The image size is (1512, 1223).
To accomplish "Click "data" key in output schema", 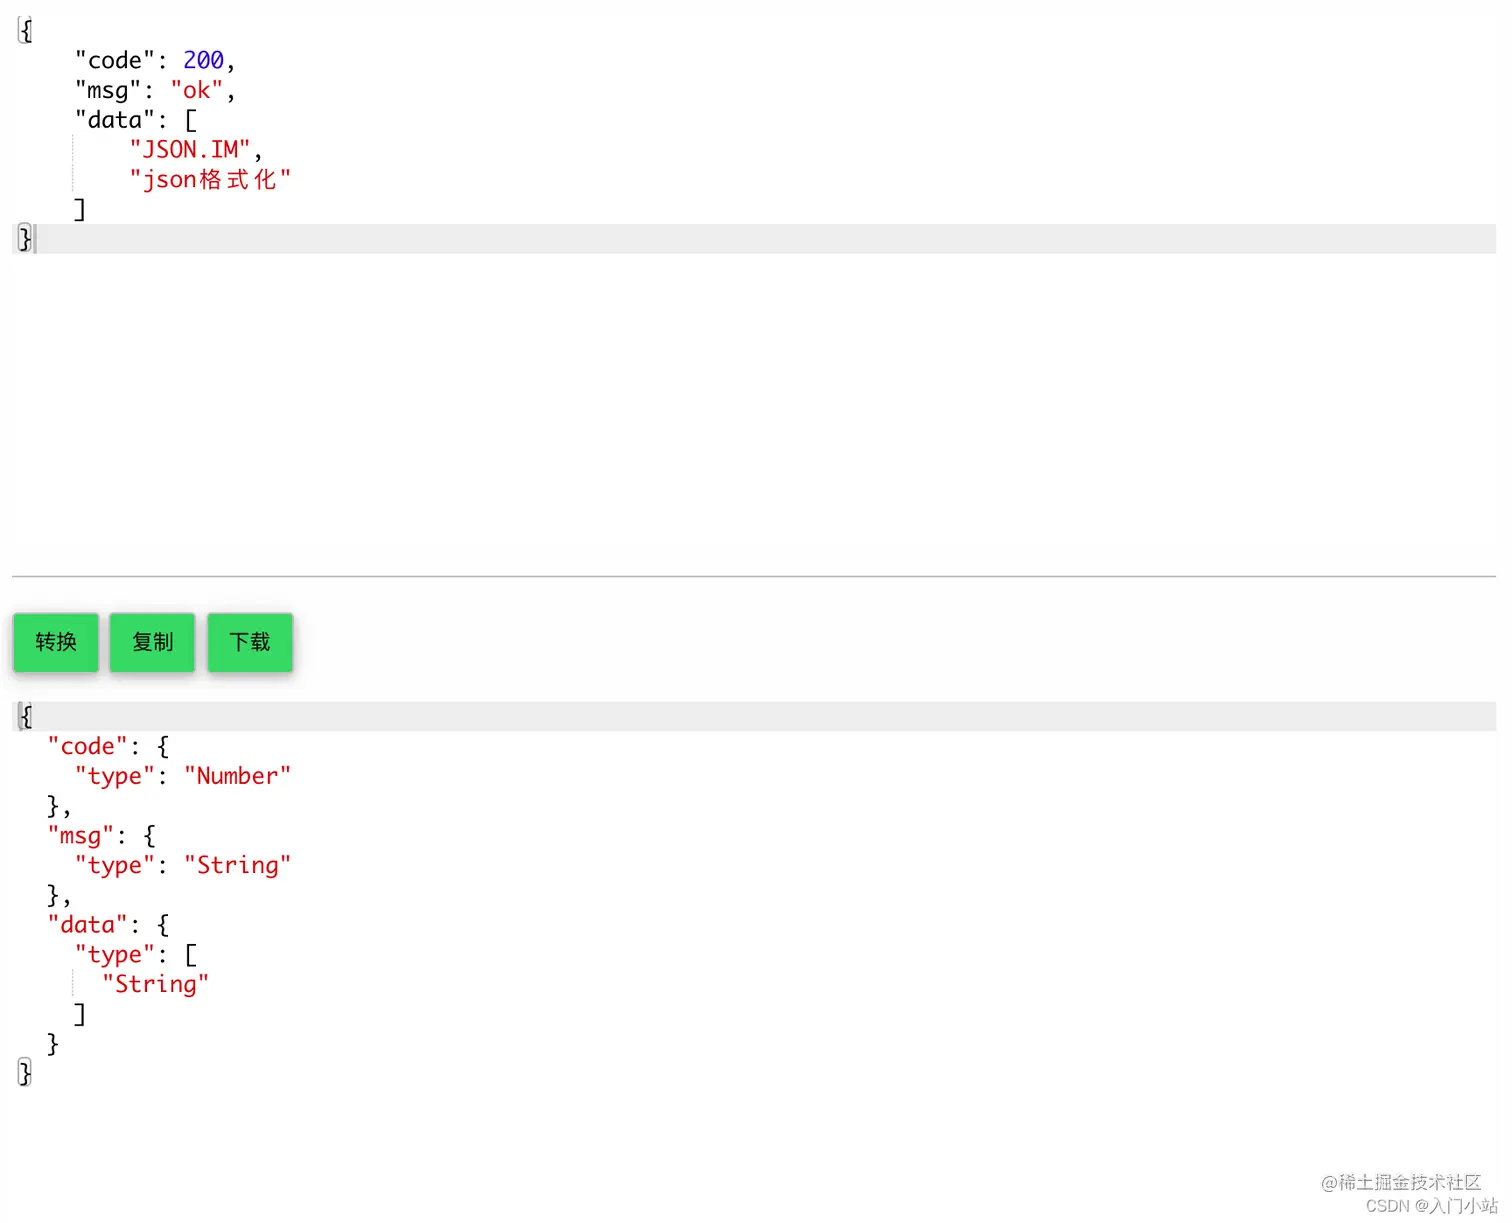I will click(88, 925).
